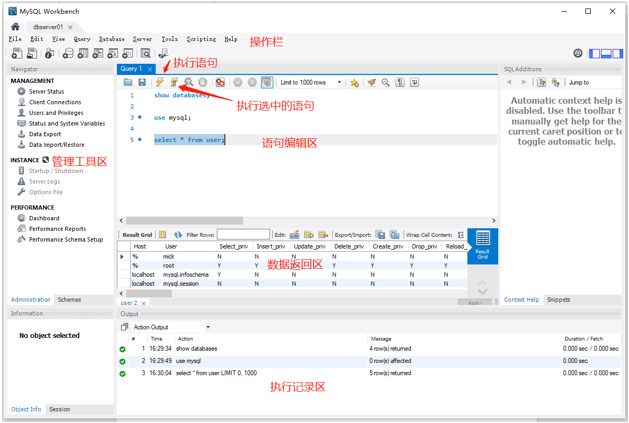Commit transaction check icon
Image resolution: width=629 pixels, height=423 pixels.
point(238,82)
